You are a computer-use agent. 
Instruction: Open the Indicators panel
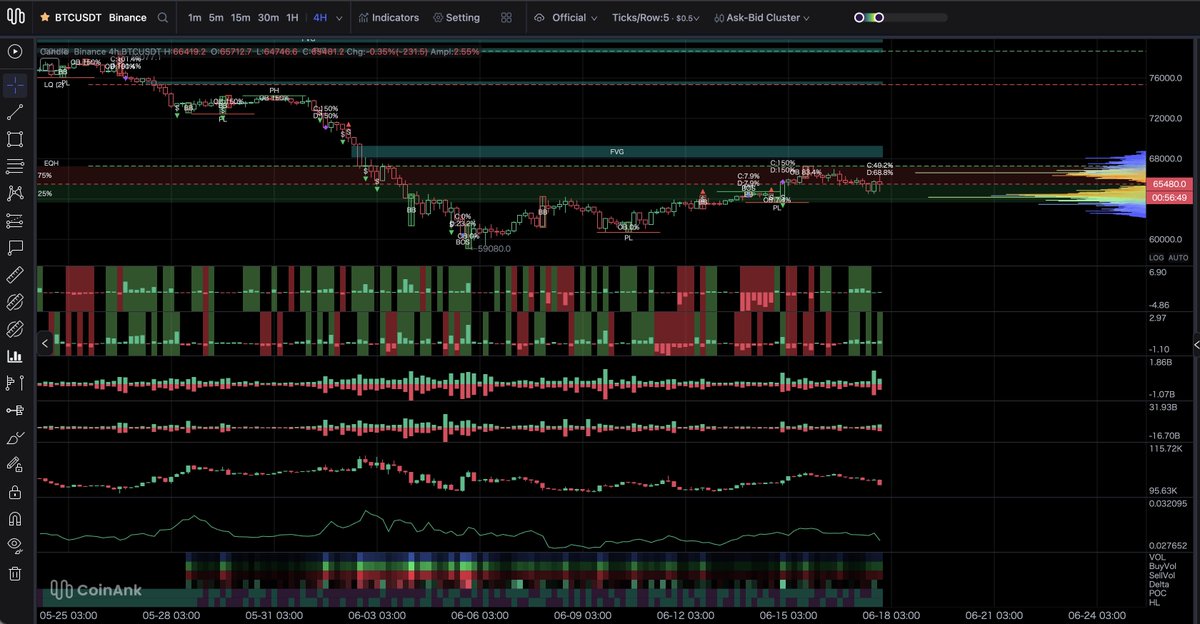click(388, 18)
